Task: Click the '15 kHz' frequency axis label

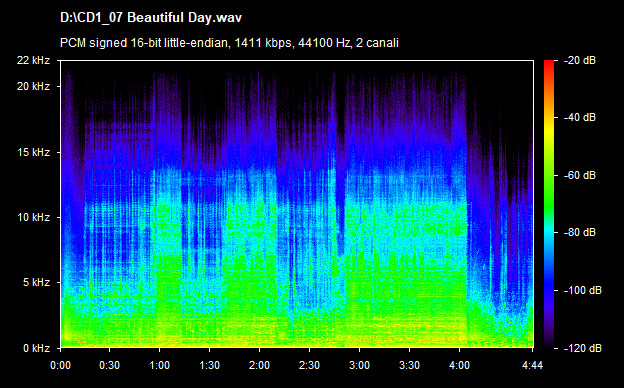Action: pos(33,152)
